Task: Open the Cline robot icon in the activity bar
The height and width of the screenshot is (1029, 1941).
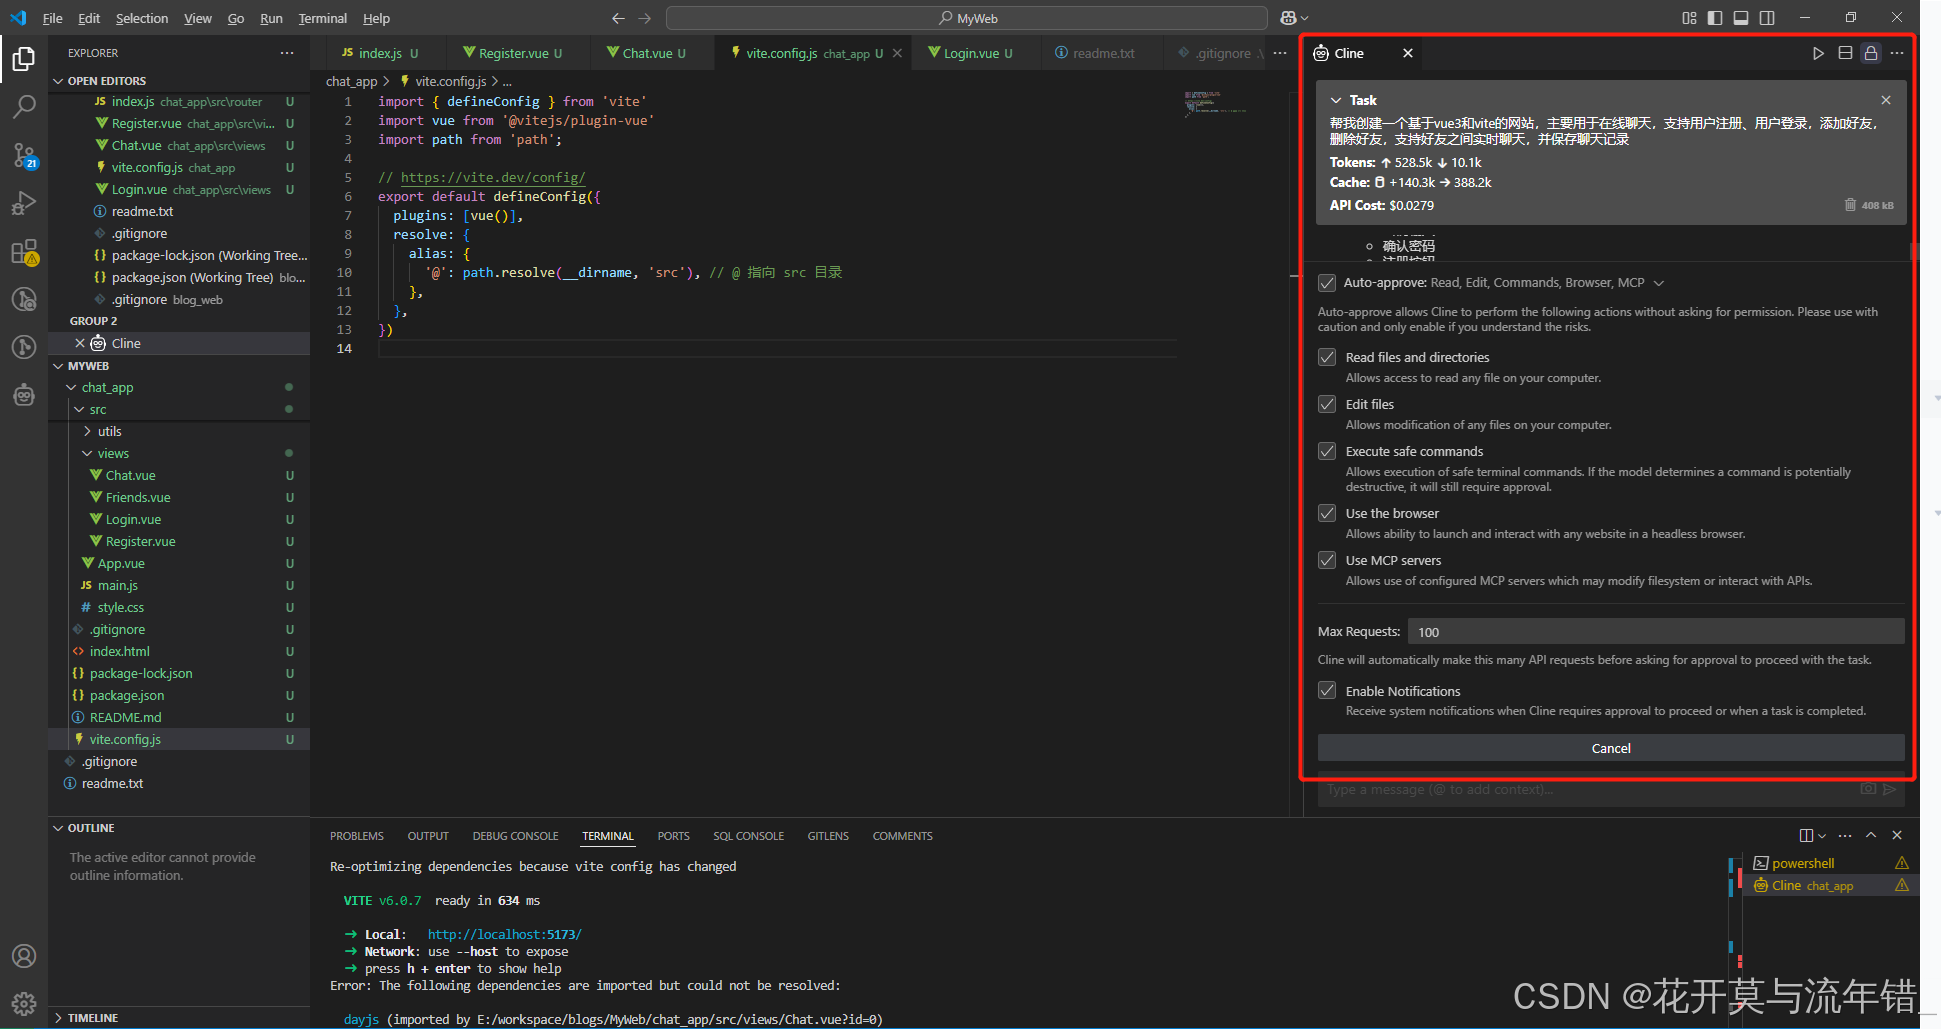Action: coord(24,395)
